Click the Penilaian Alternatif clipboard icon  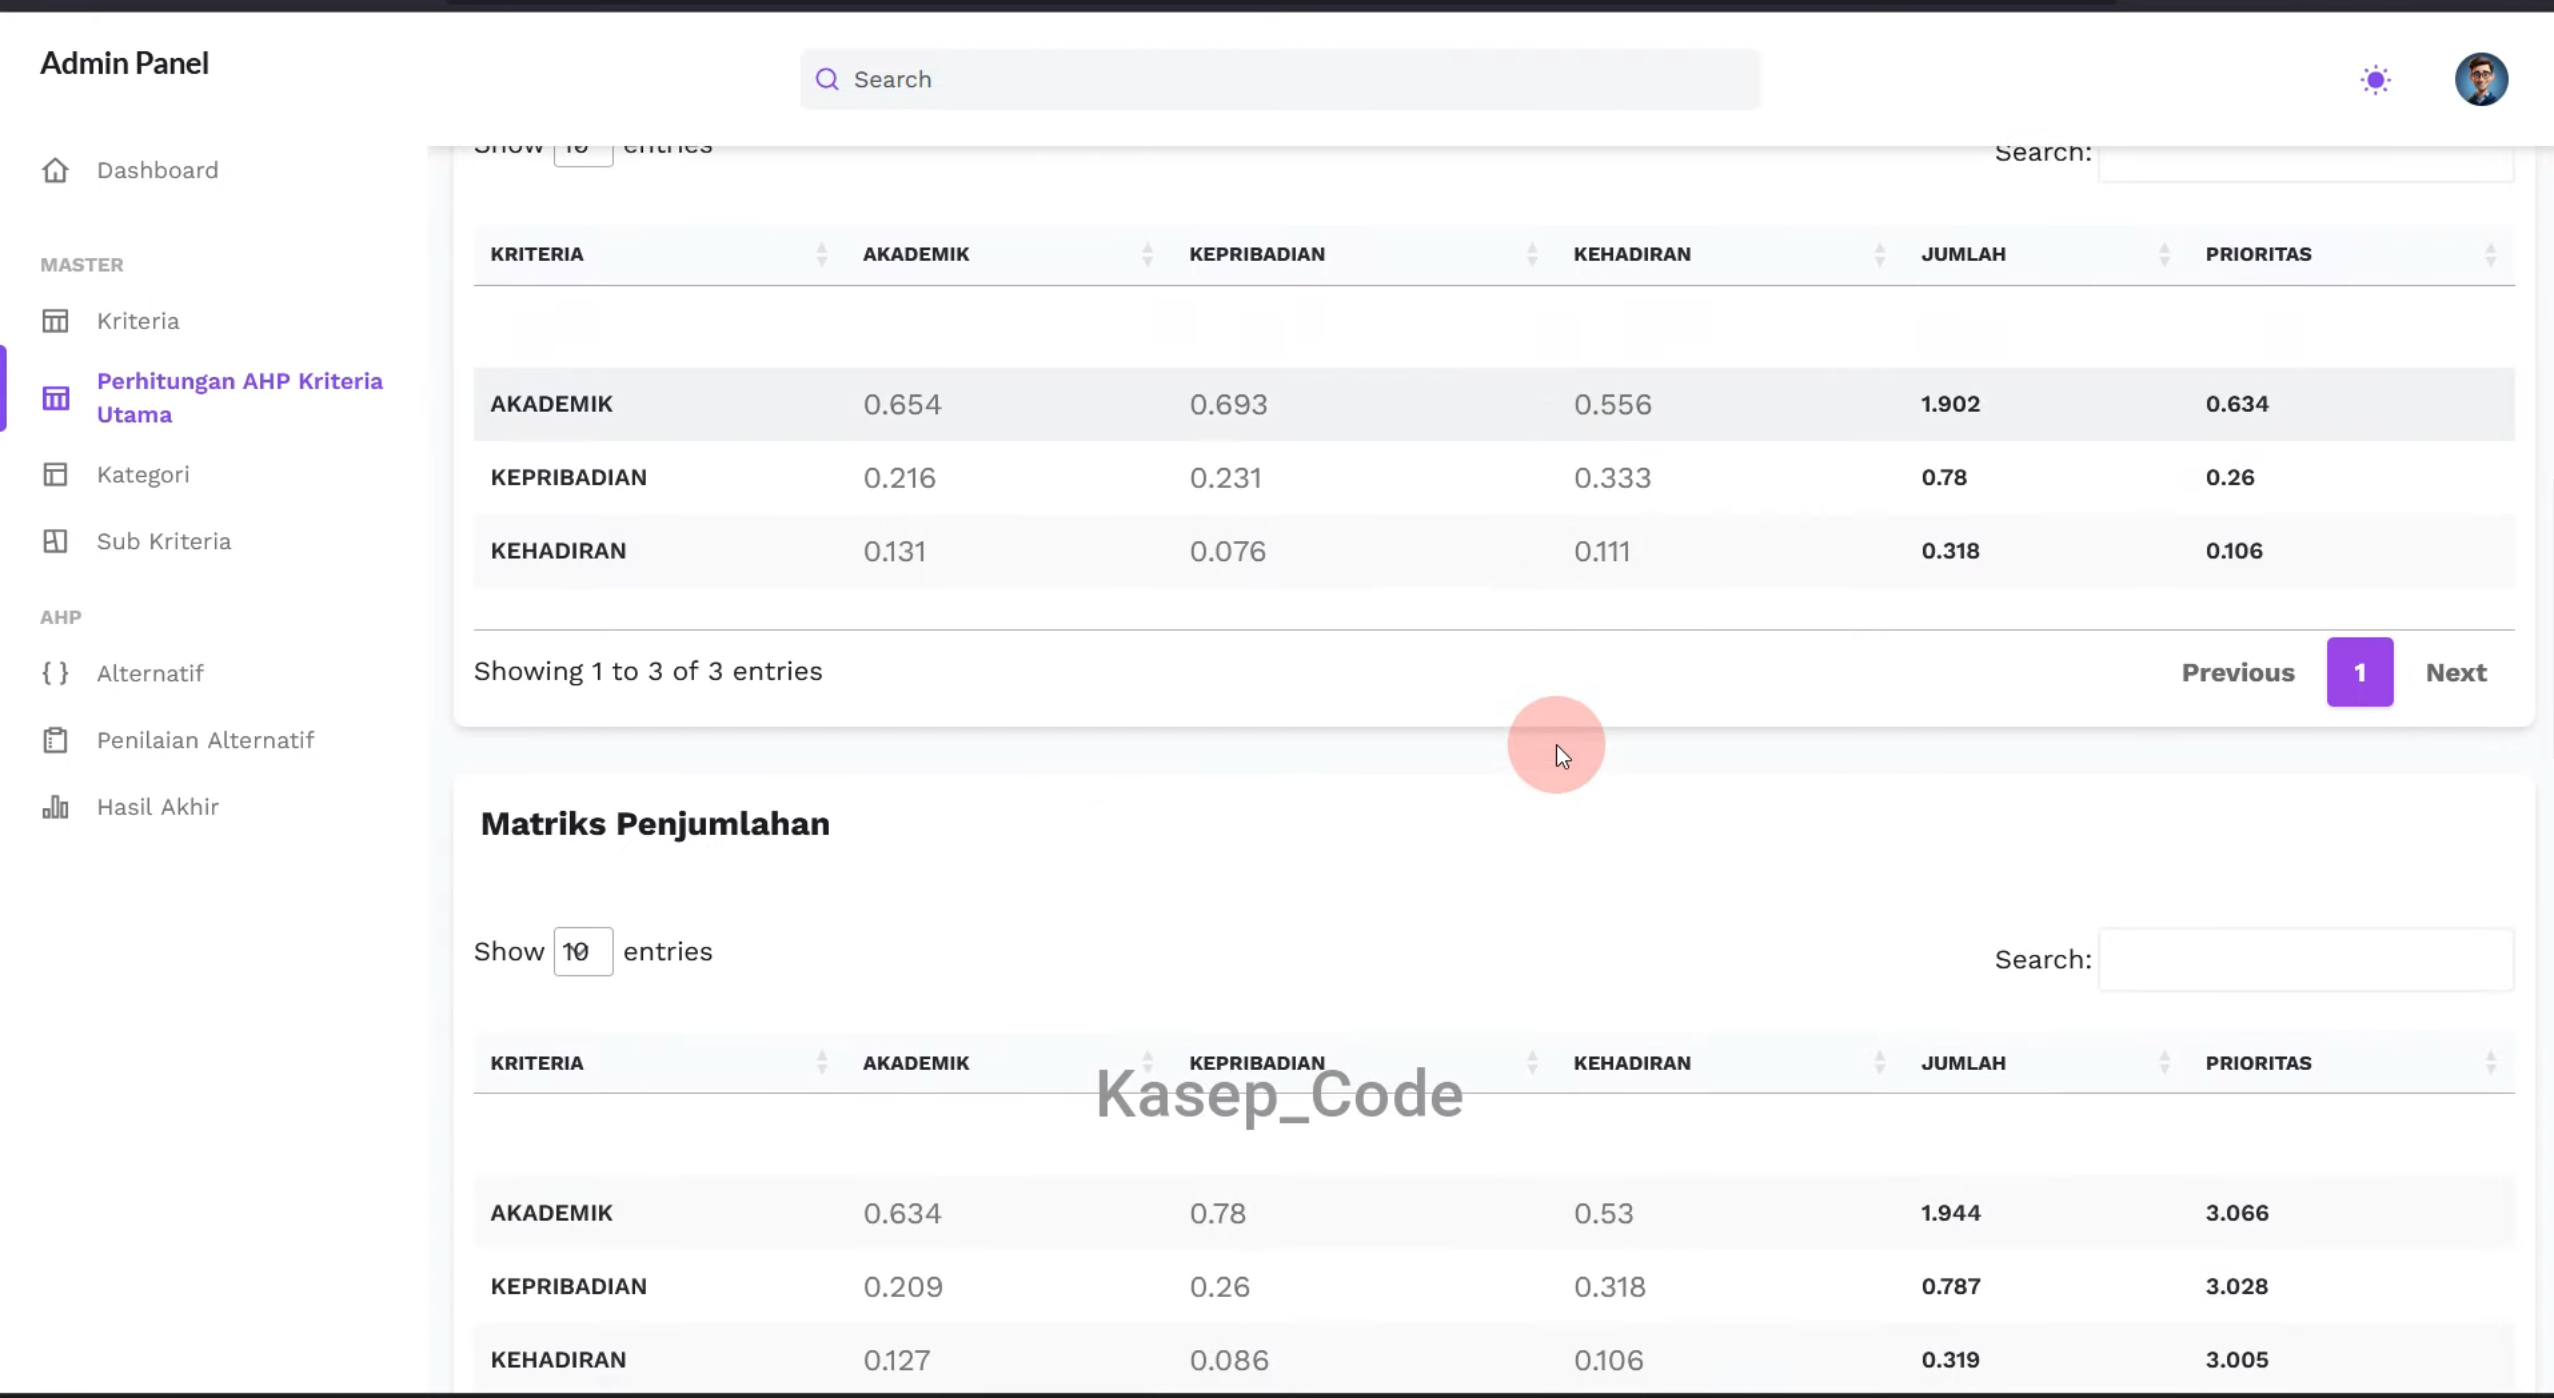55,740
